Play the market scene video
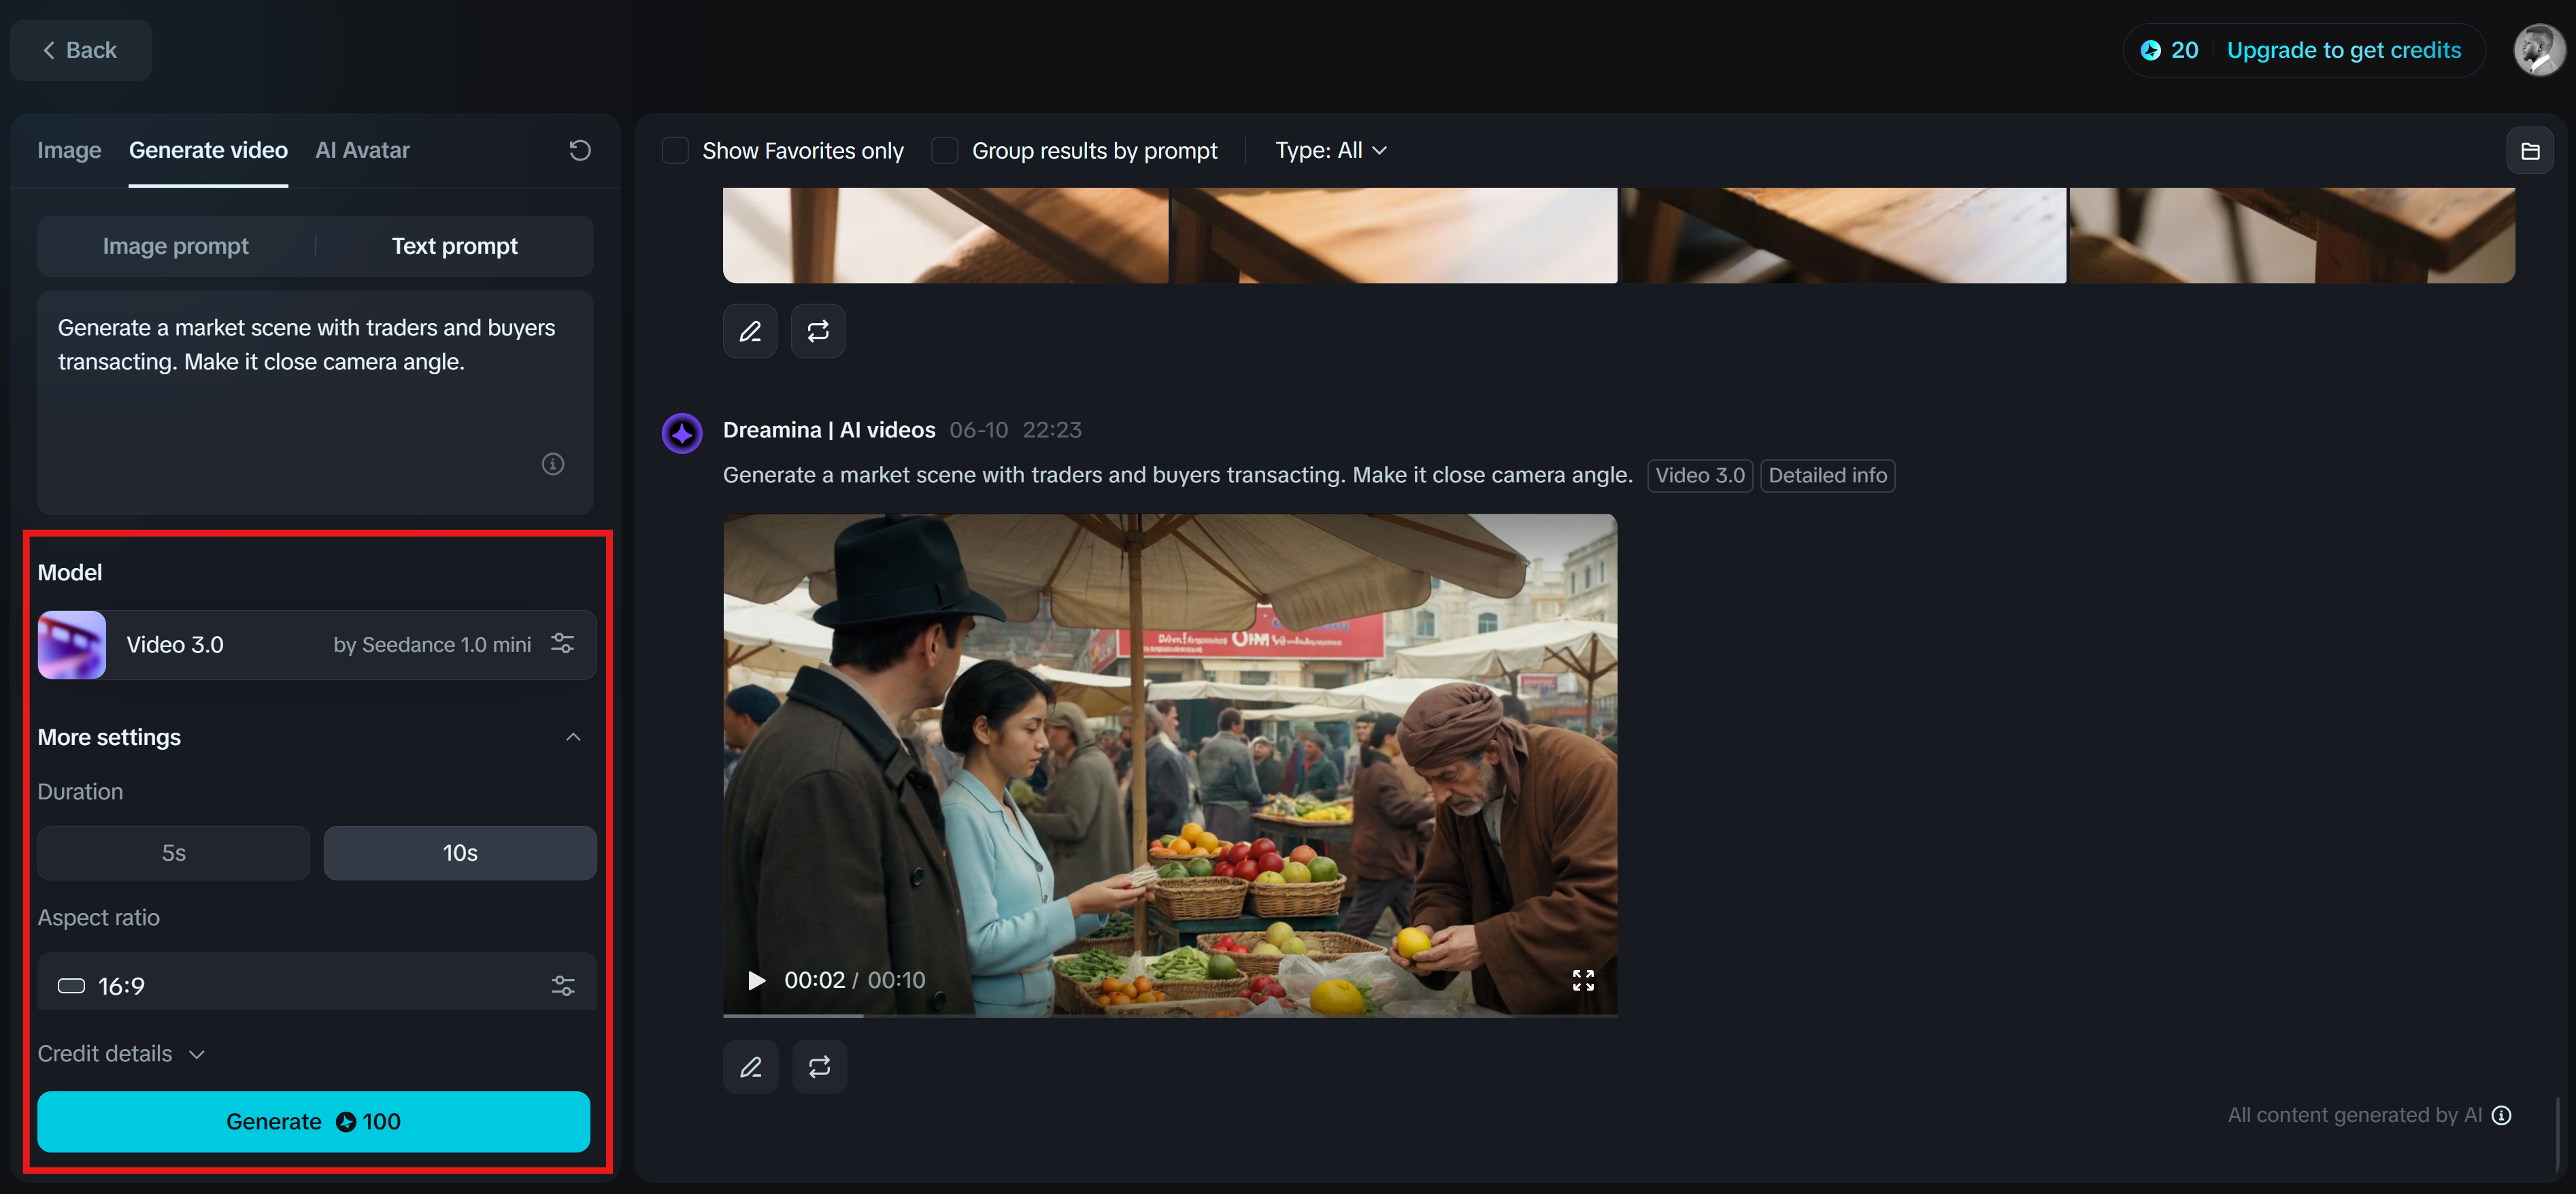Viewport: 2576px width, 1194px height. [x=757, y=980]
